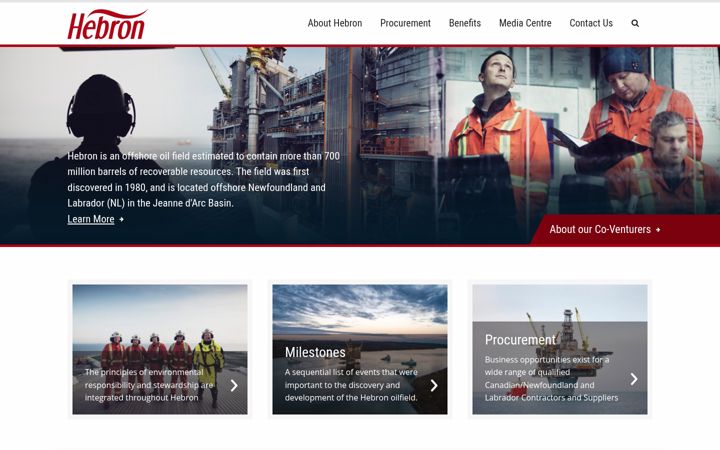
Task: Open the About Hebron menu
Action: click(x=335, y=23)
